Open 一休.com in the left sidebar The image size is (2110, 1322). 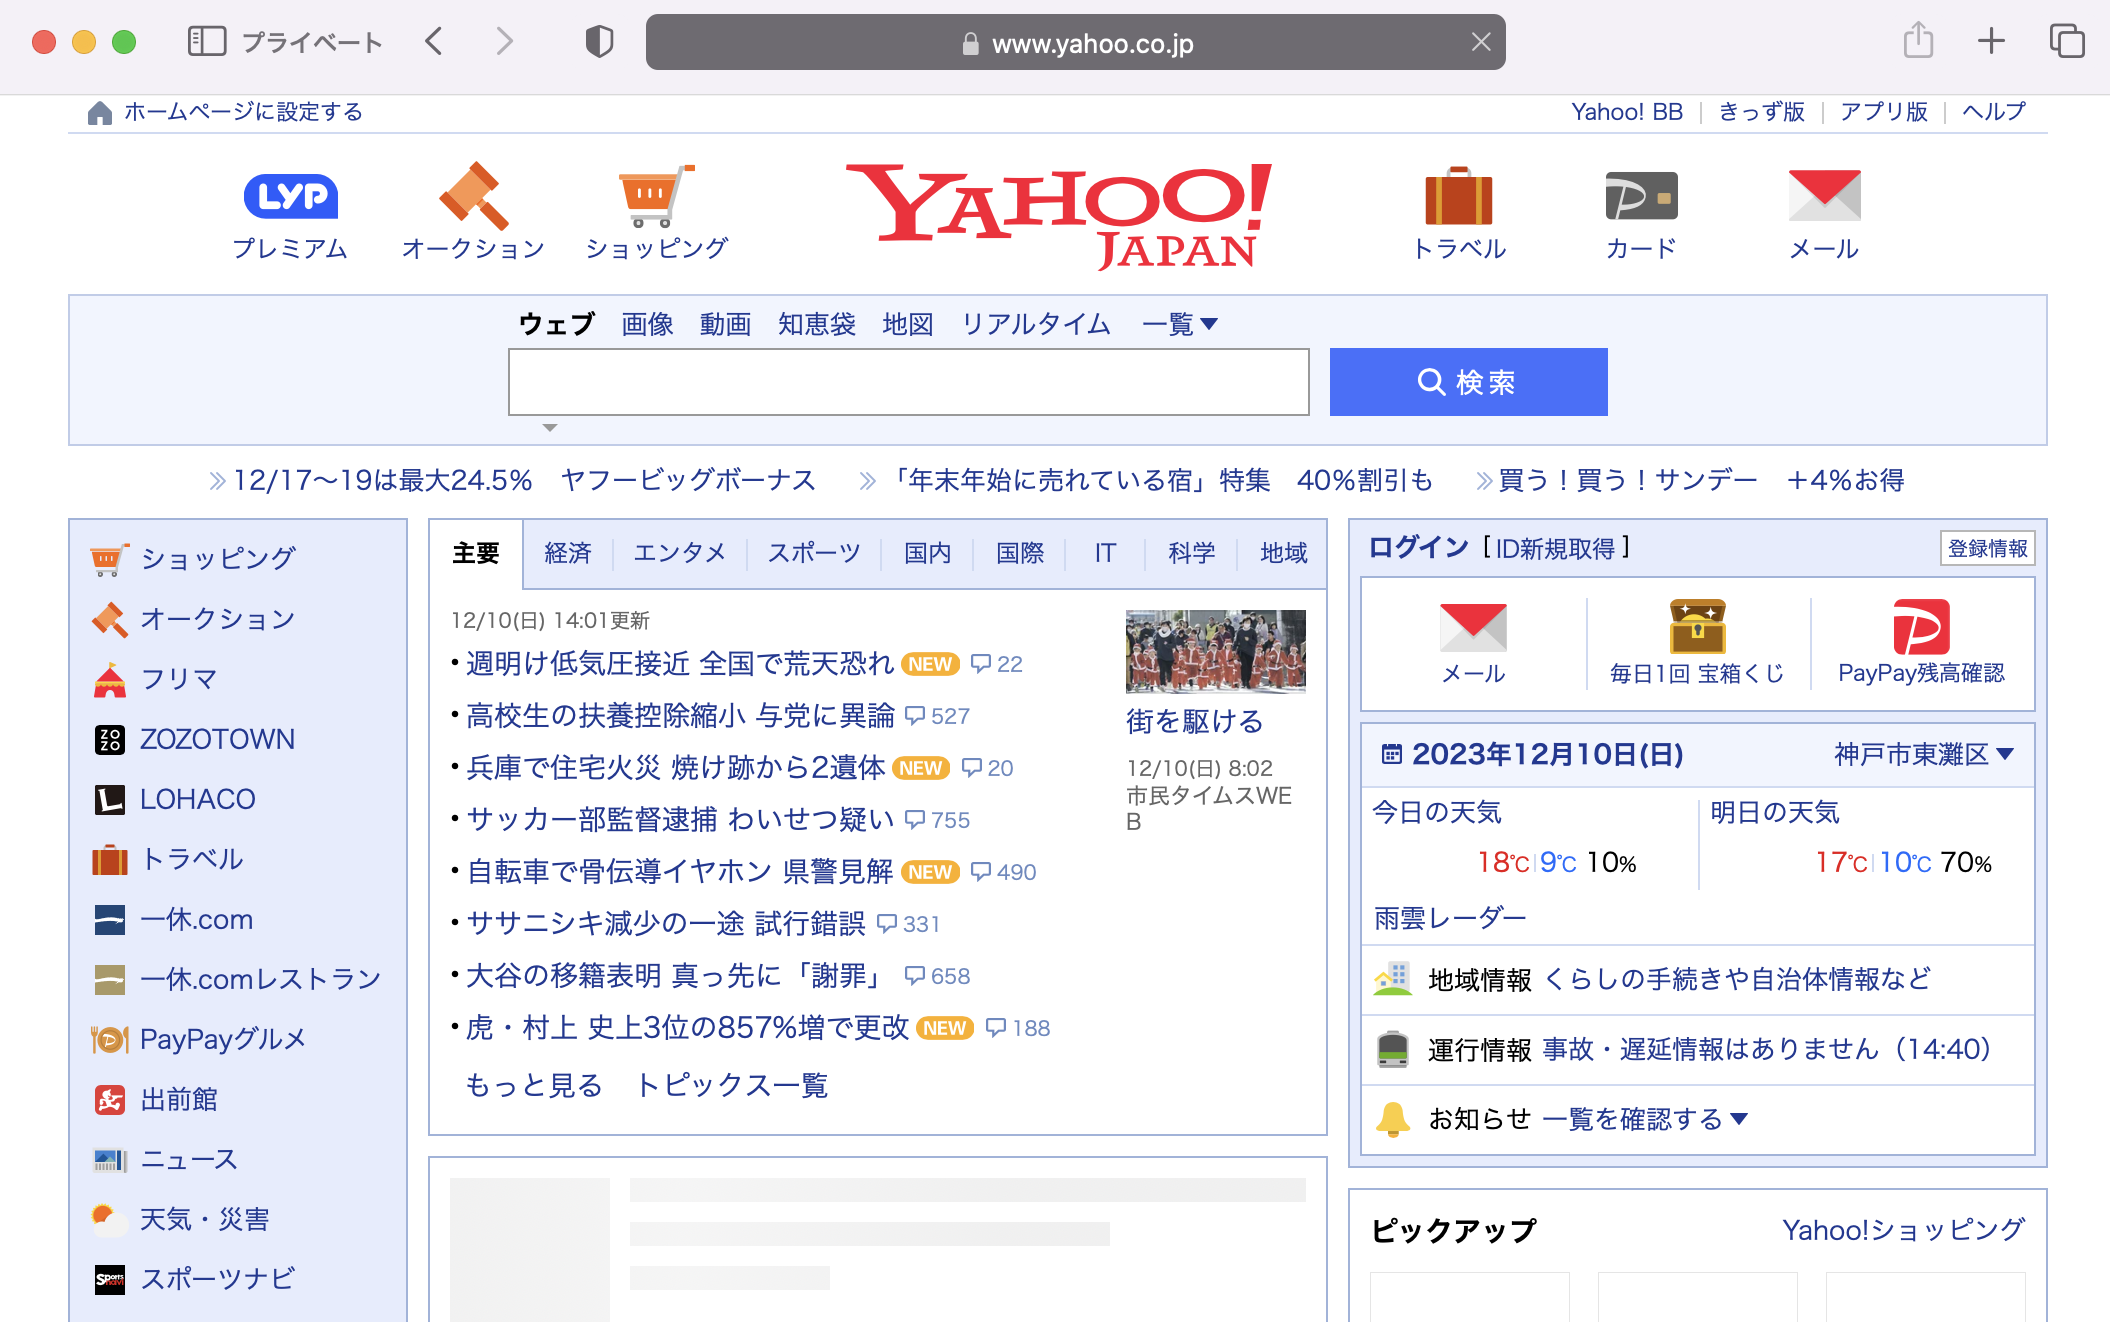coord(196,919)
